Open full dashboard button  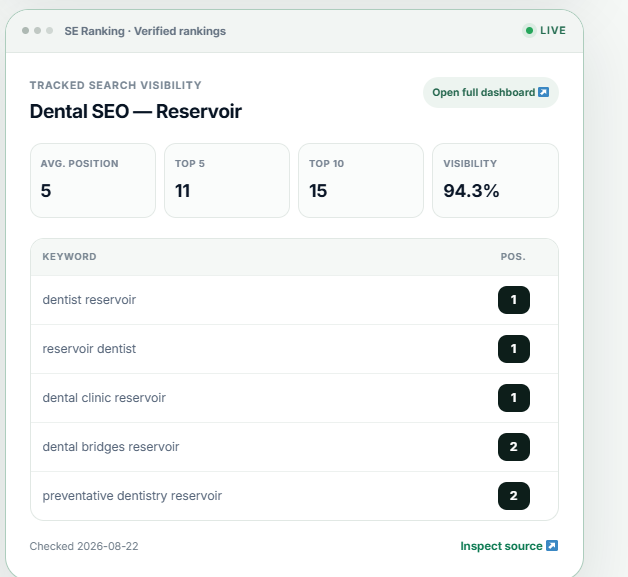(x=491, y=92)
